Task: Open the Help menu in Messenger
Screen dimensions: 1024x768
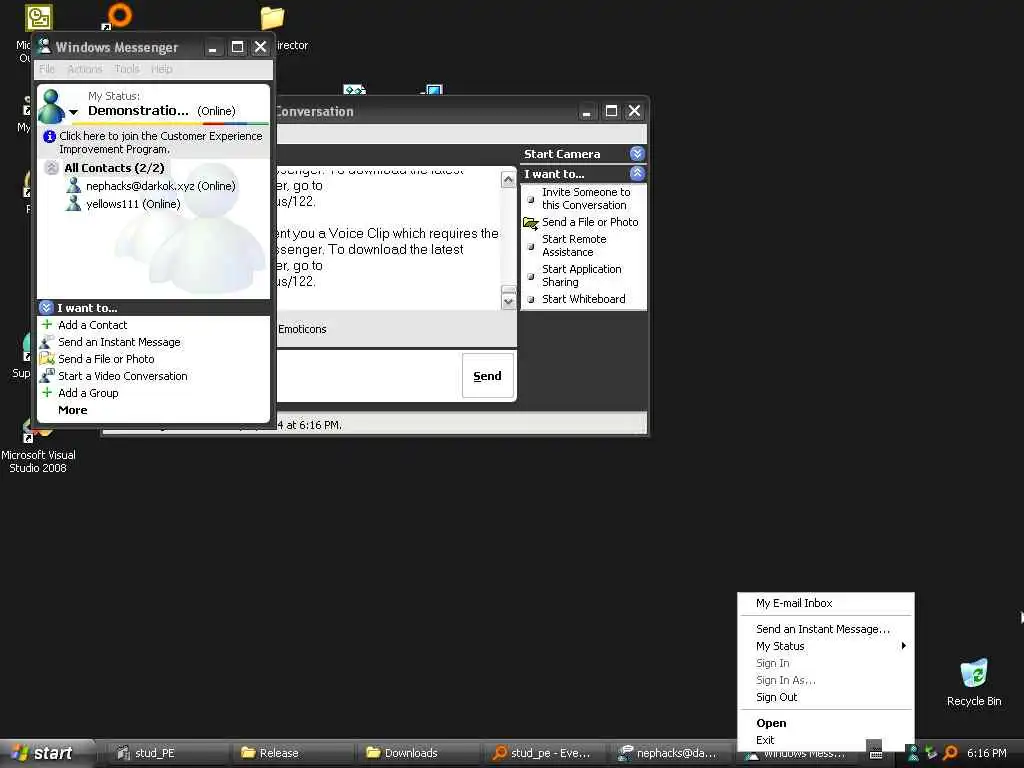Action: (161, 69)
